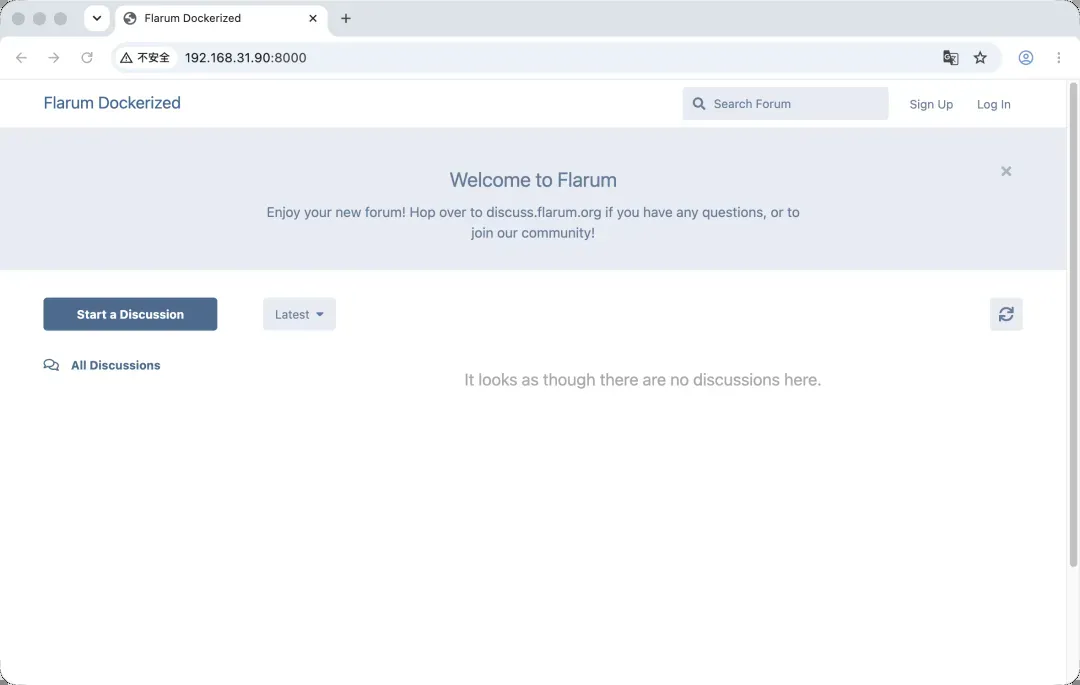
Task: Go to Flarum Dockerized home title
Action: [112, 103]
